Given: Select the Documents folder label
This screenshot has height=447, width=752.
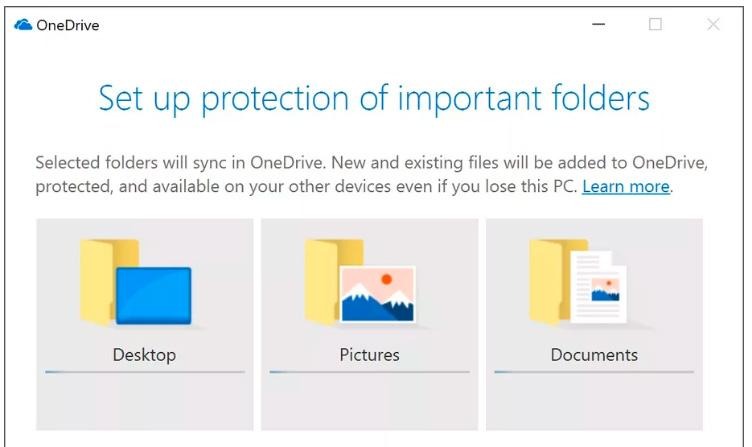Looking at the screenshot, I should coord(594,354).
